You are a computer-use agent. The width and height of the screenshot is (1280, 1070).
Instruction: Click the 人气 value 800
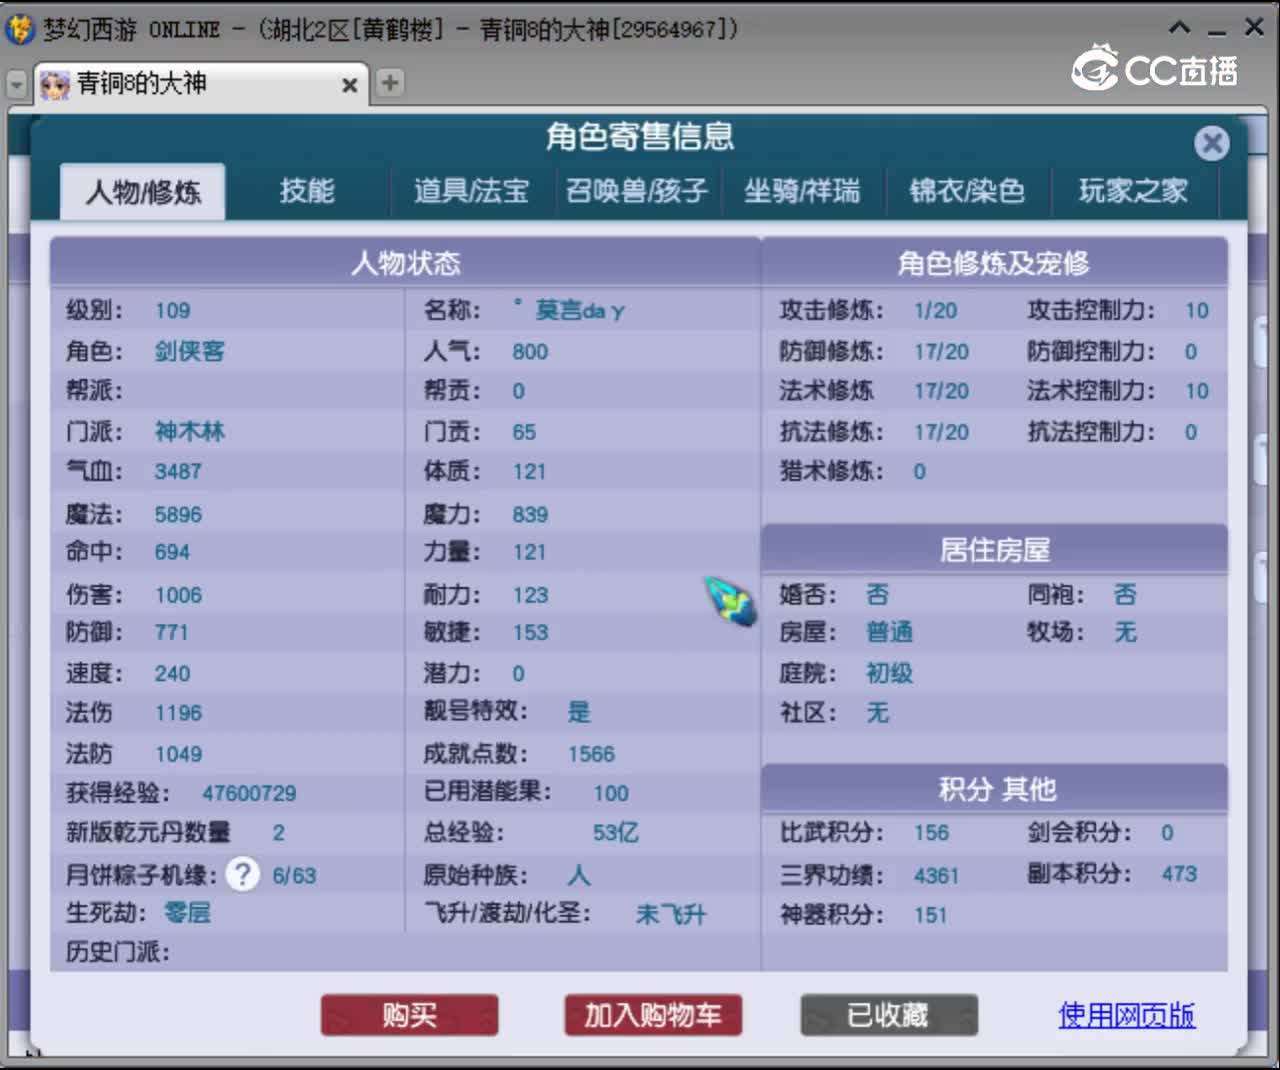[530, 351]
